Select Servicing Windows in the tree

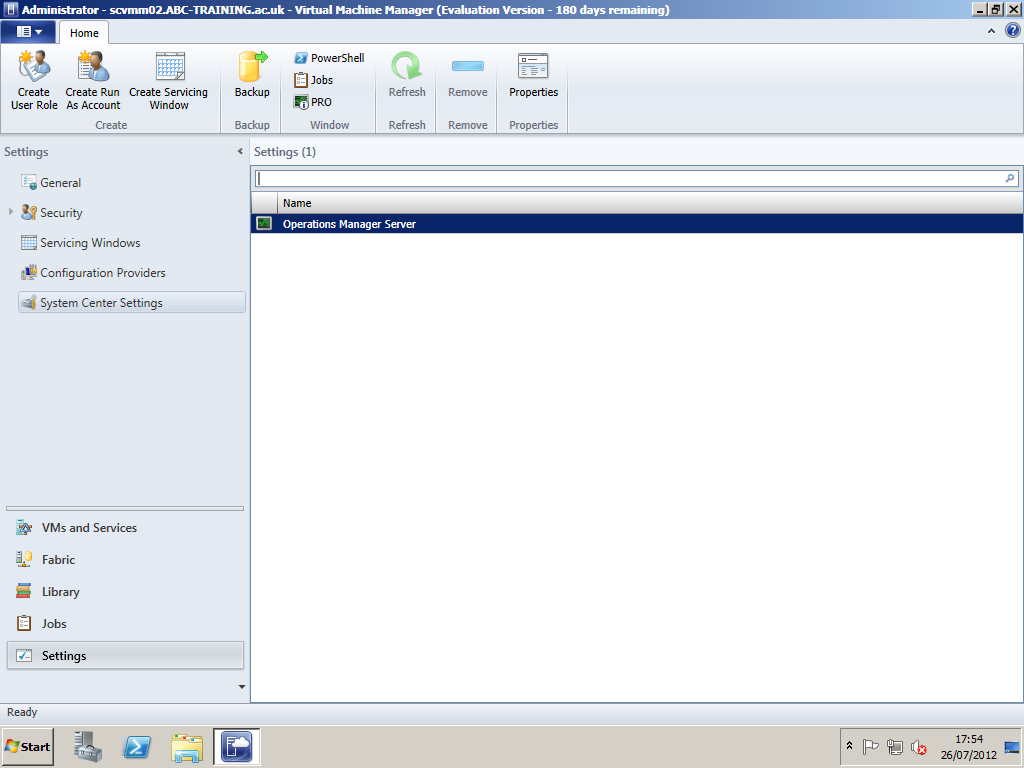point(90,243)
